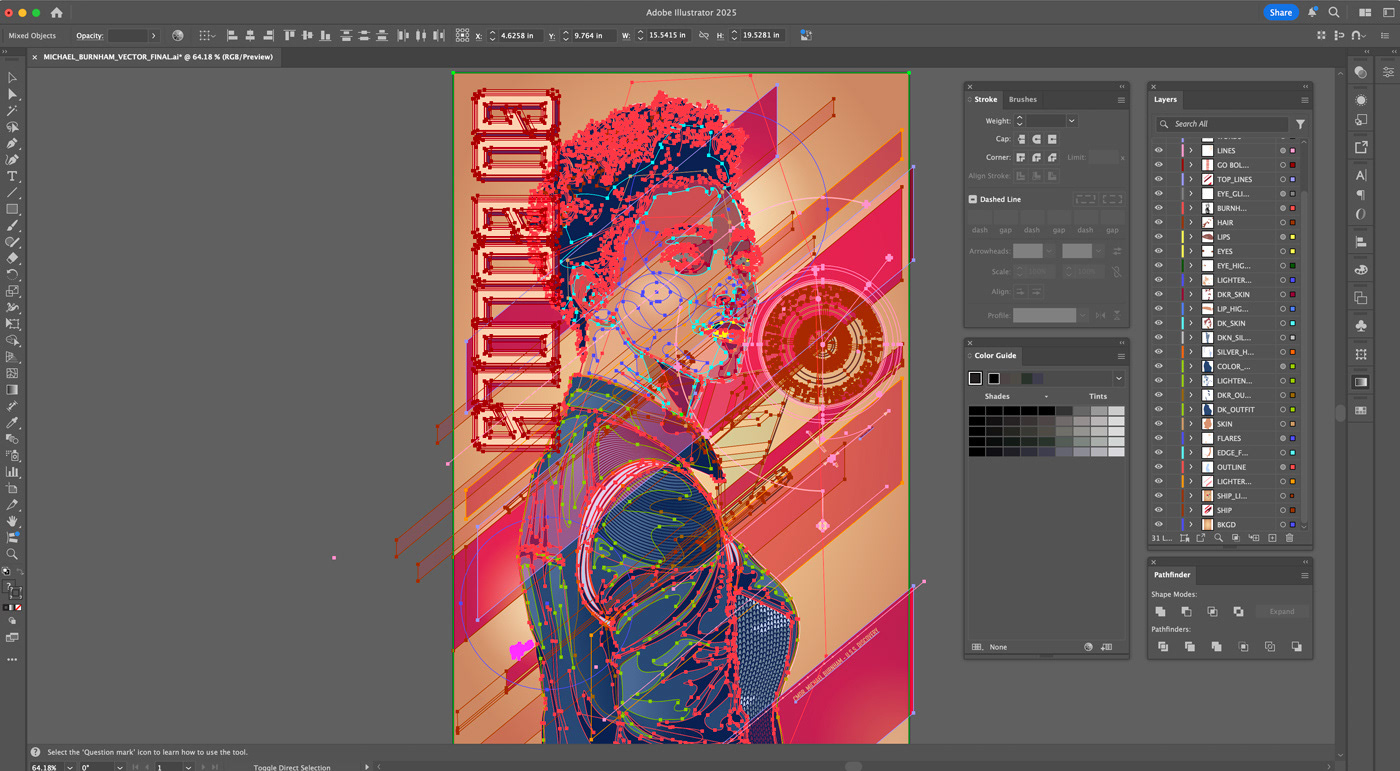Open the zoom level dropdown in status bar
The height and width of the screenshot is (771, 1400).
(69, 767)
